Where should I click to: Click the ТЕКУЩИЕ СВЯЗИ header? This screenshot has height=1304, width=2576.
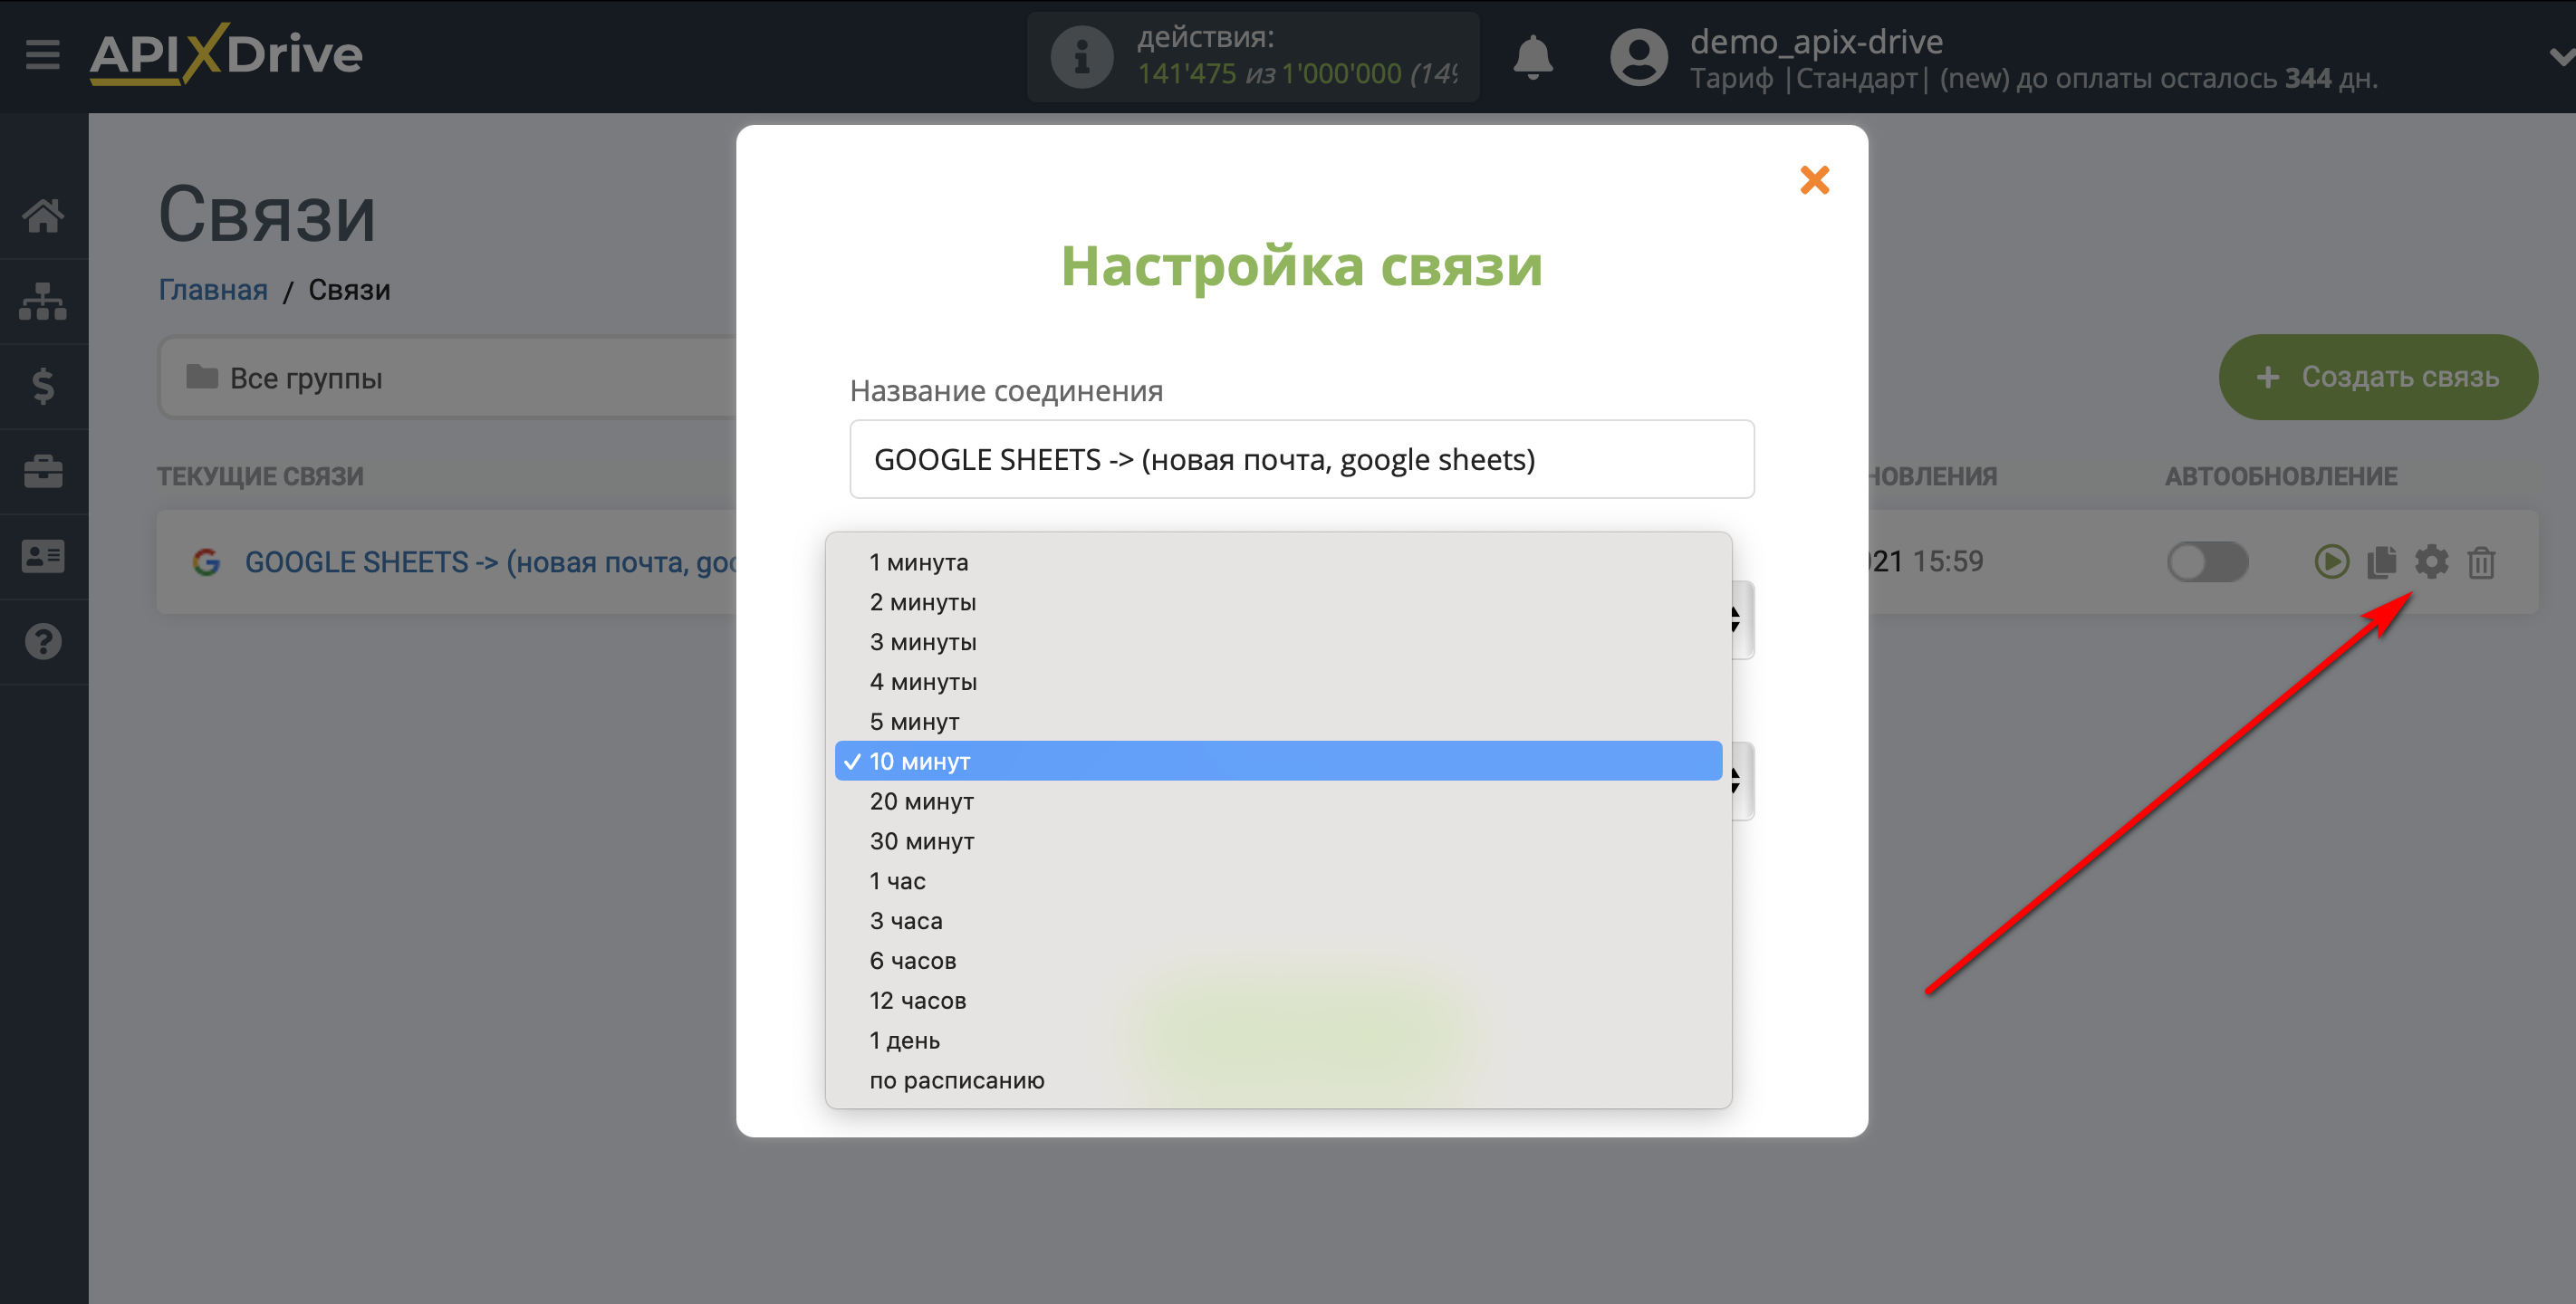pyautogui.click(x=260, y=476)
